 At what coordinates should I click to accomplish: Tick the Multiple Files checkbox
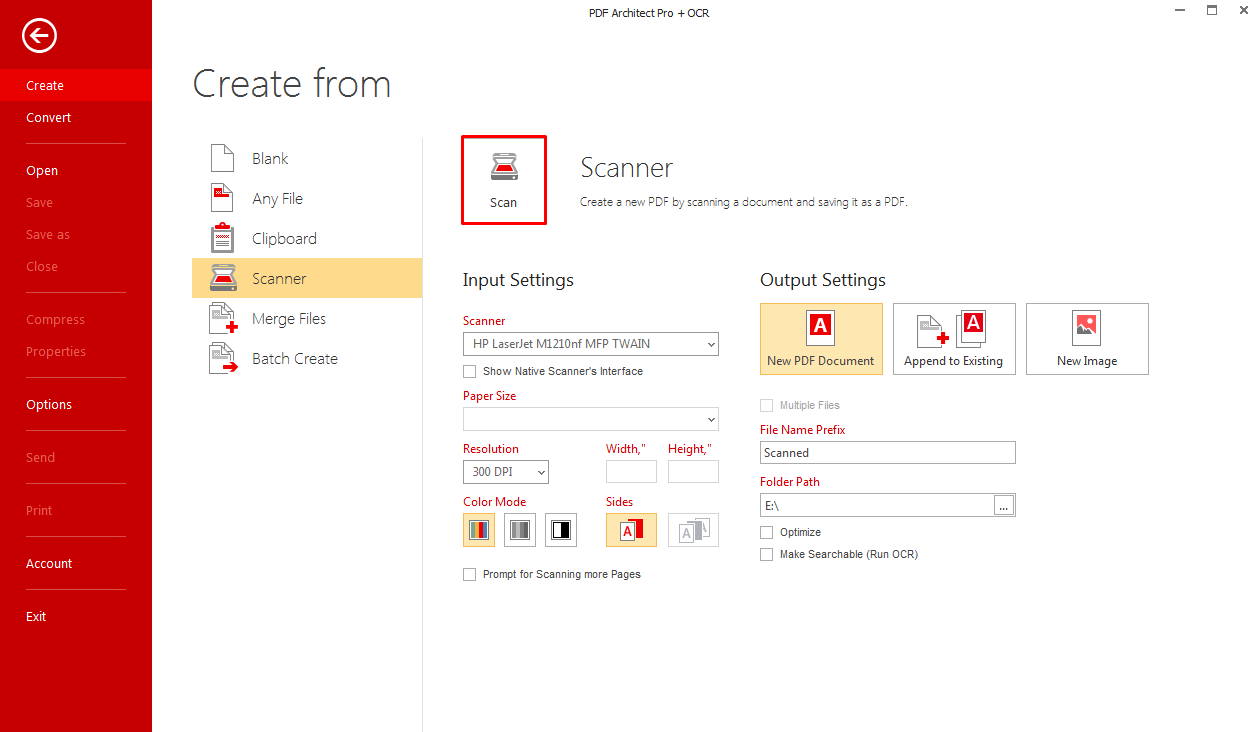[766, 406]
